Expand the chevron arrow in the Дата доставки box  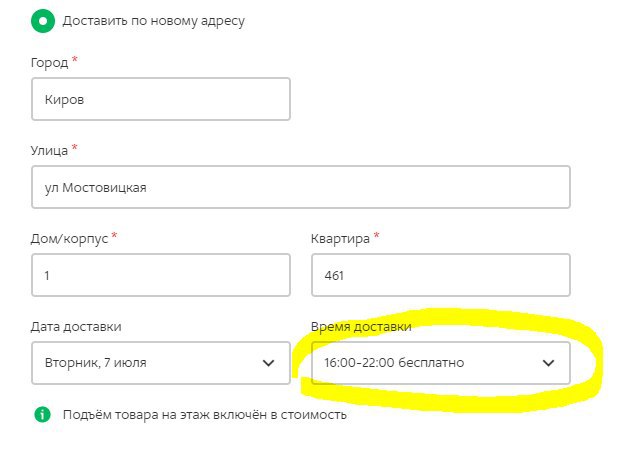pyautogui.click(x=268, y=363)
